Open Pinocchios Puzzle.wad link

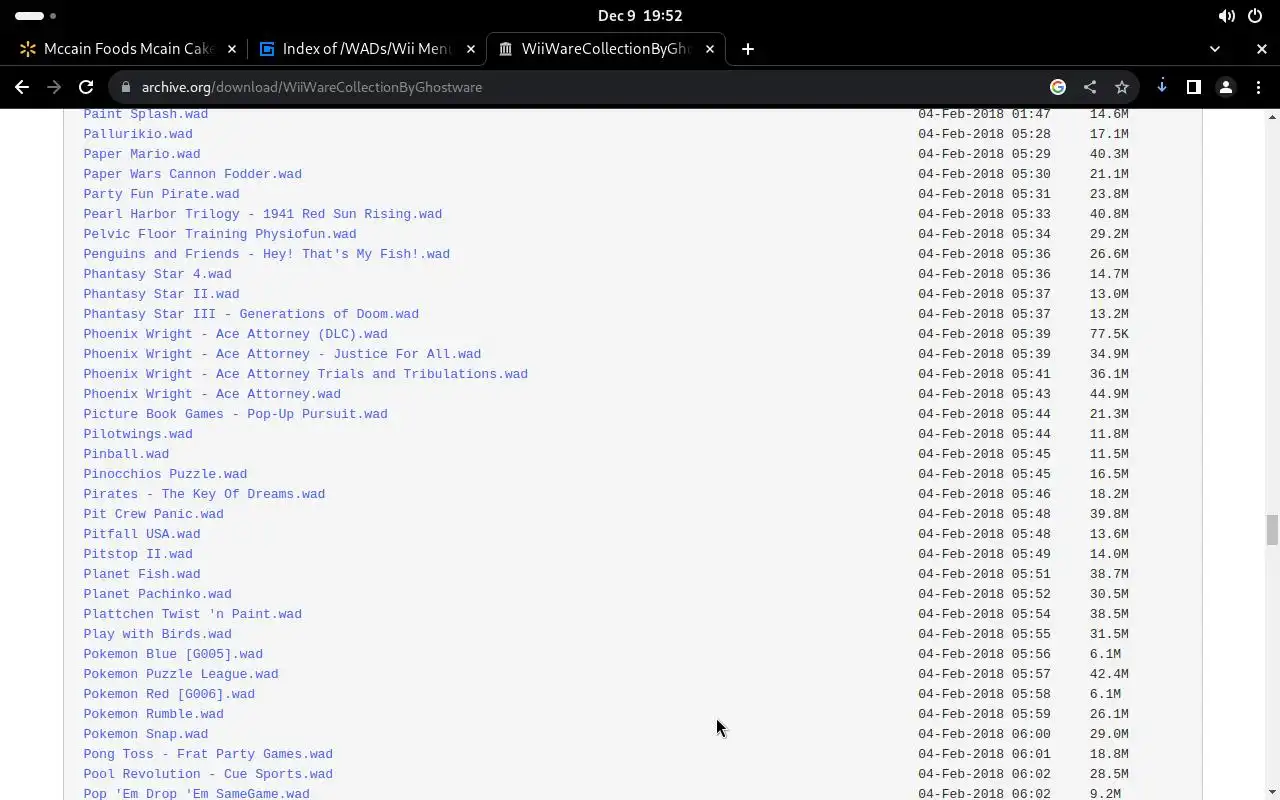[165, 474]
